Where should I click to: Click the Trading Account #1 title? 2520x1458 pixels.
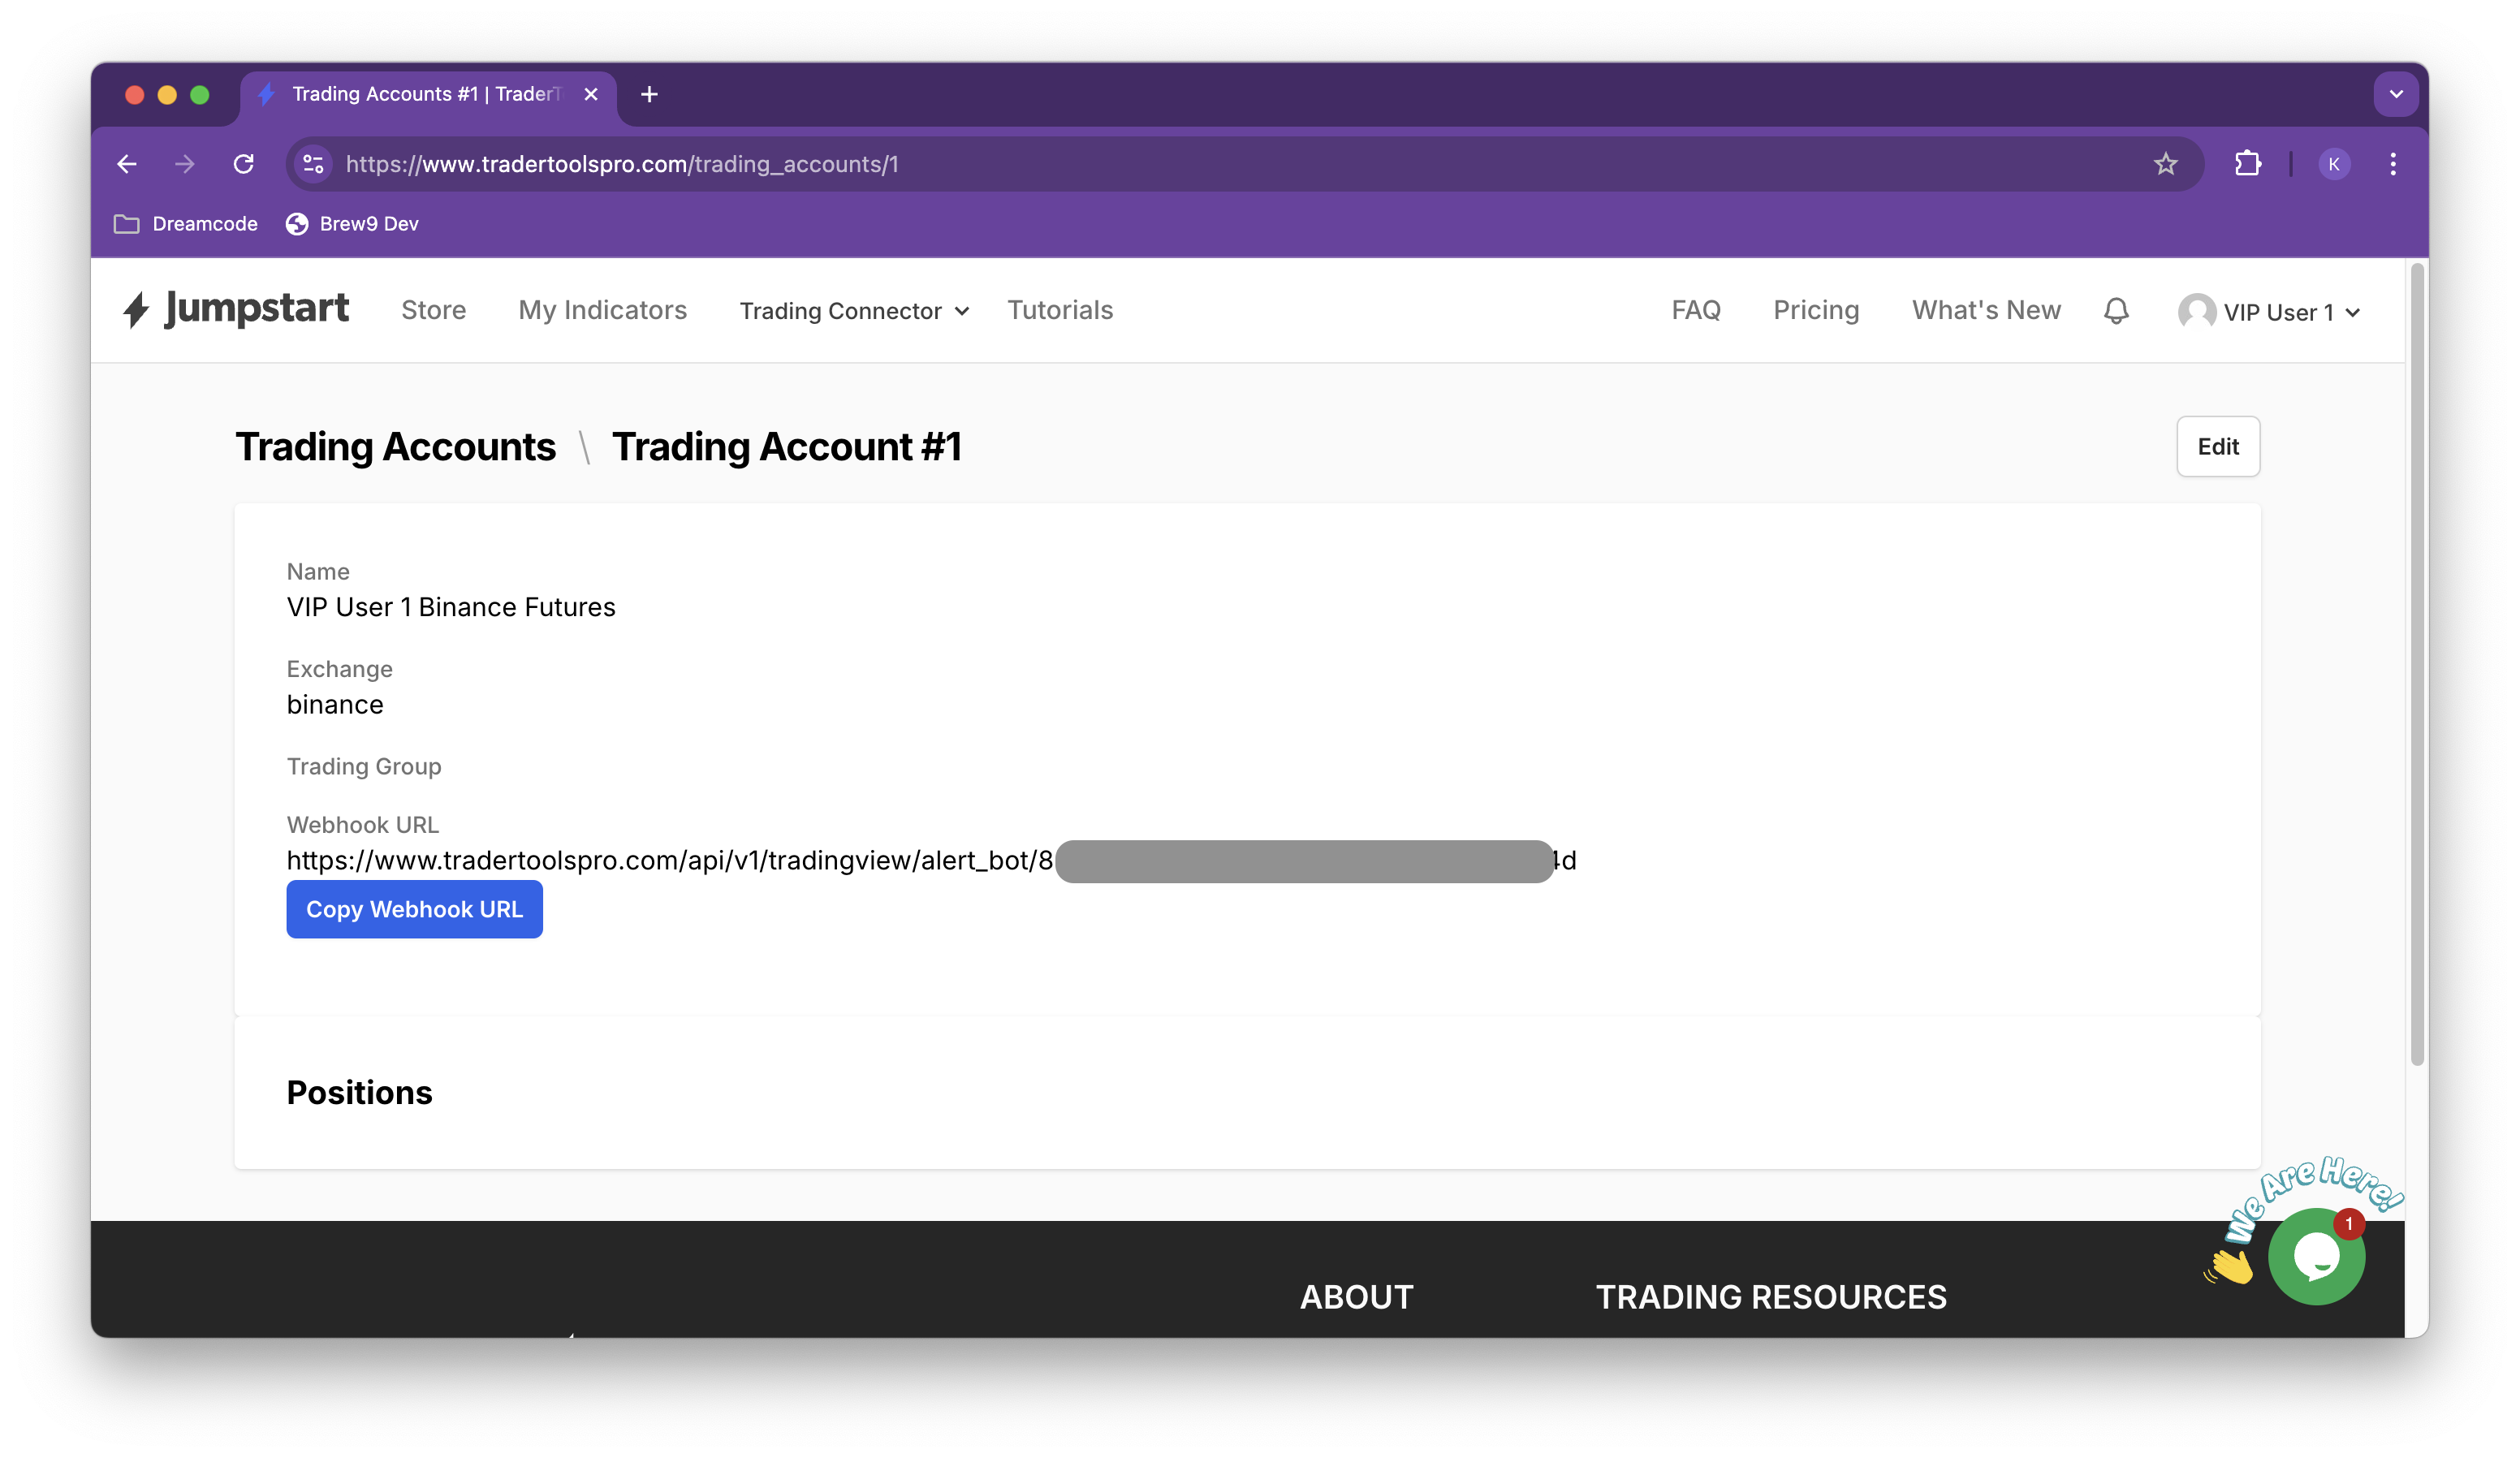[x=786, y=446]
